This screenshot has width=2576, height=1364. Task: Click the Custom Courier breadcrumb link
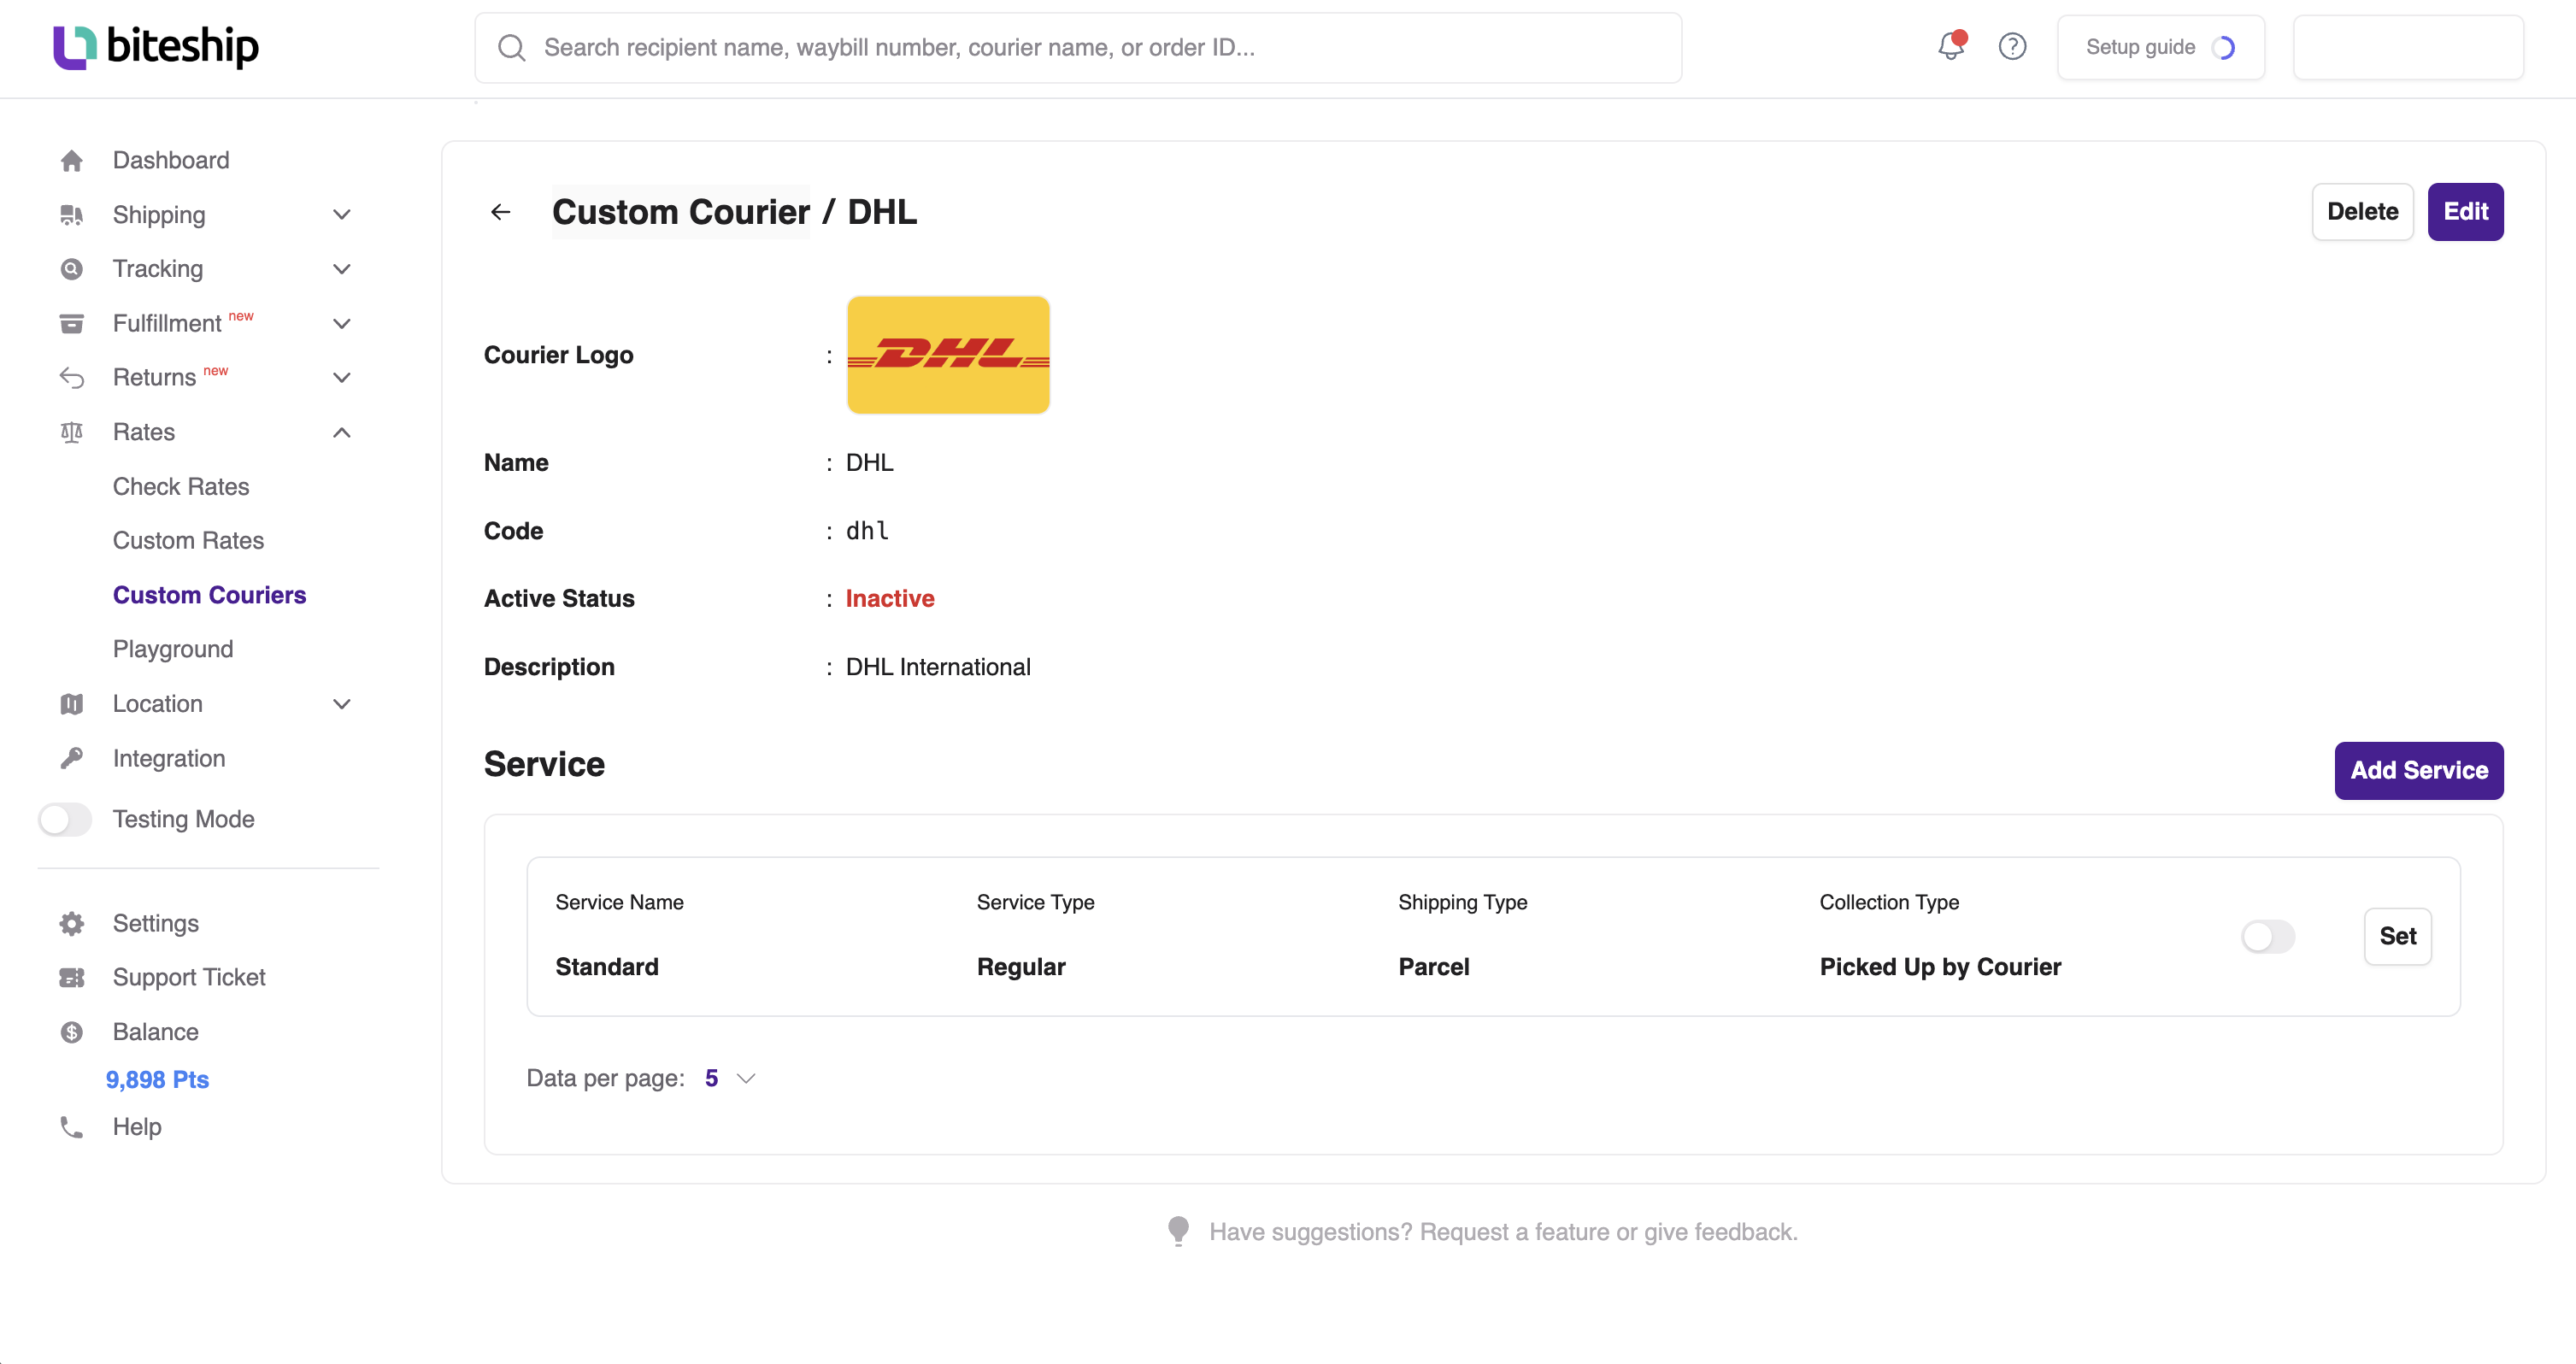coord(681,212)
